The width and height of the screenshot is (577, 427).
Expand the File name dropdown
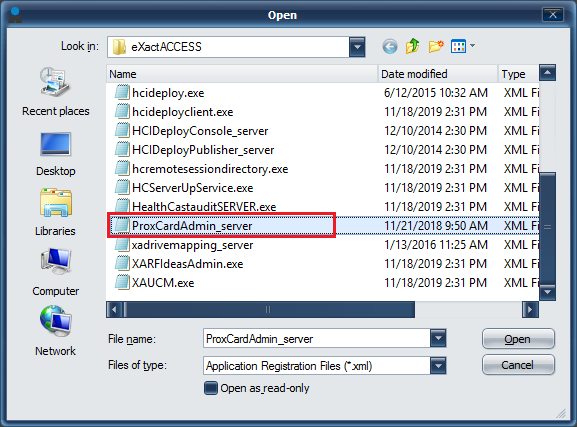[x=438, y=338]
